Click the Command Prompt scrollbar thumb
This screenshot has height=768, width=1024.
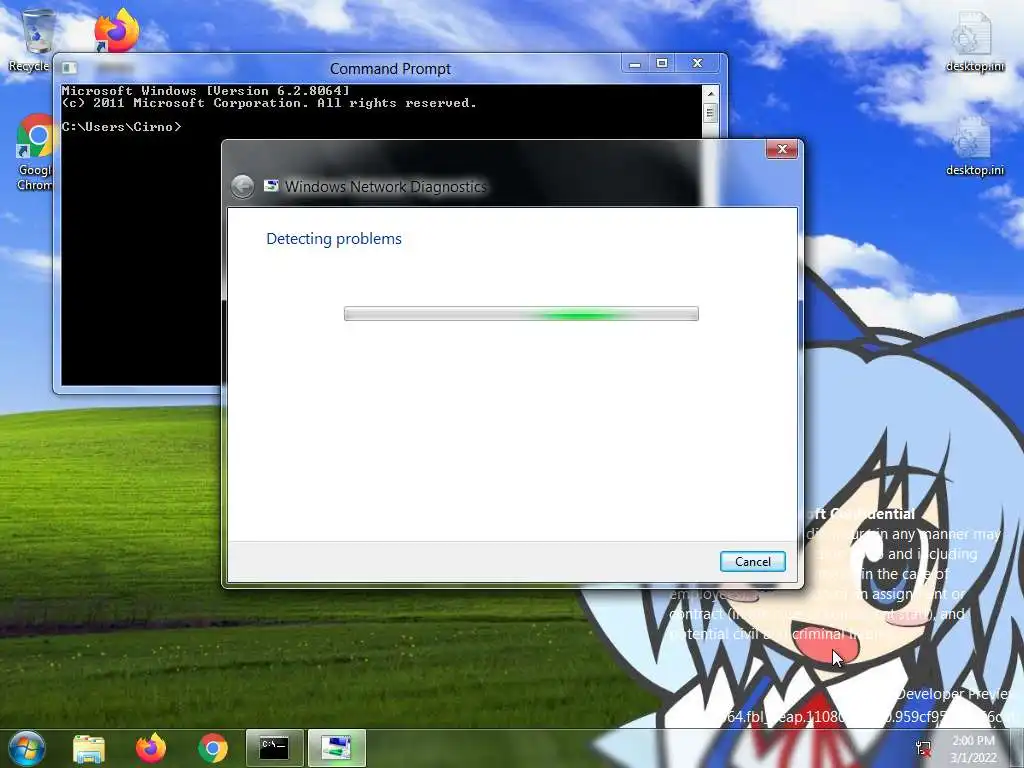pyautogui.click(x=711, y=114)
